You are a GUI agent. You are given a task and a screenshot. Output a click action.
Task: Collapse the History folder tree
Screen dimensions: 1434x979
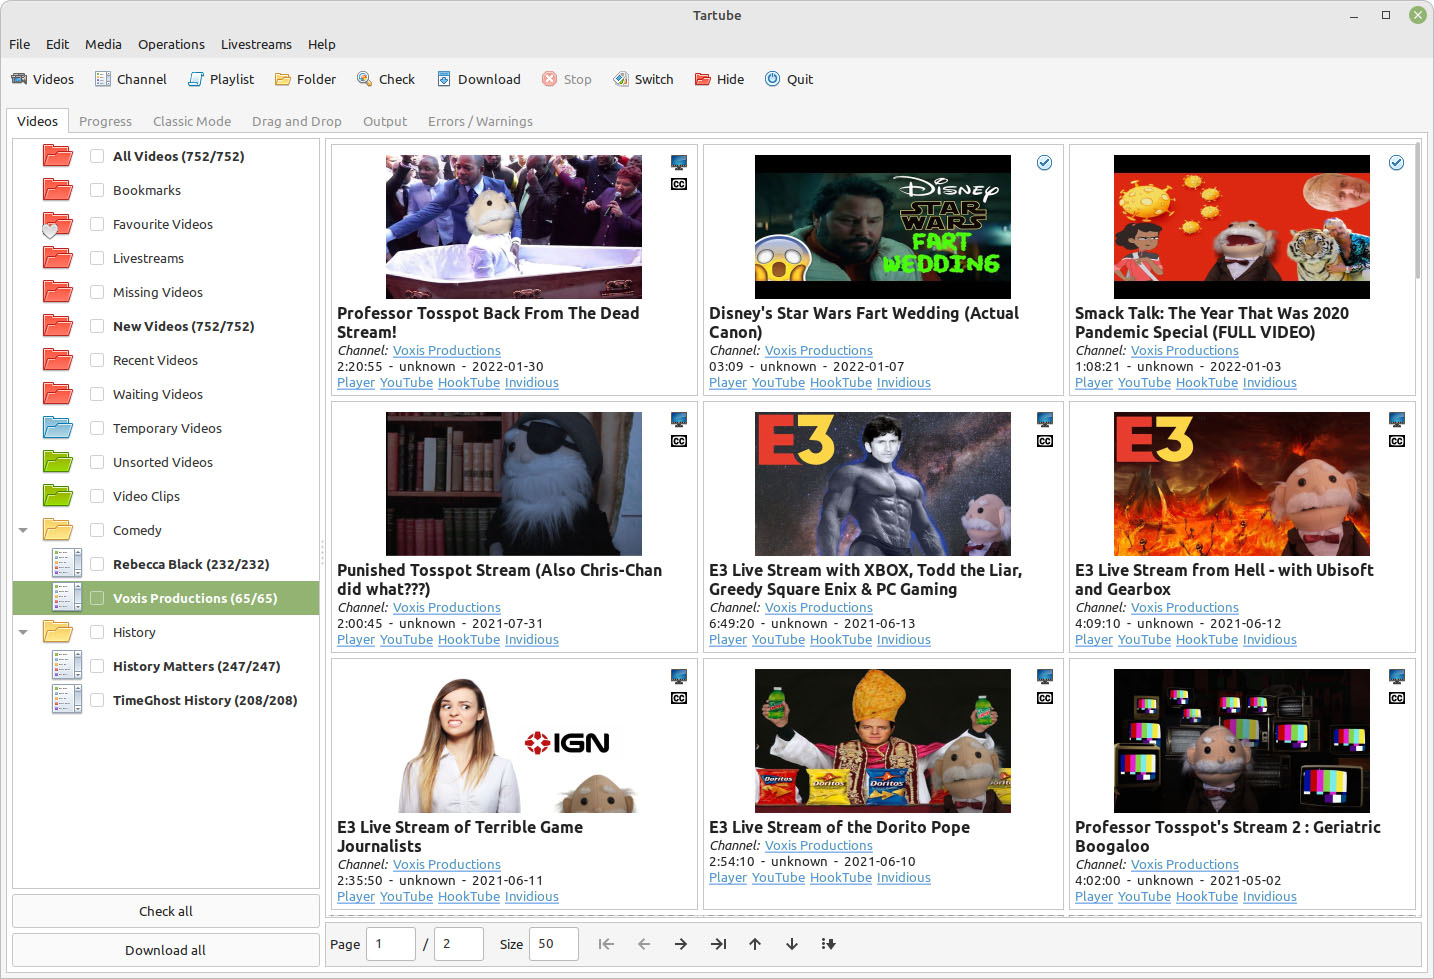pyautogui.click(x=23, y=632)
